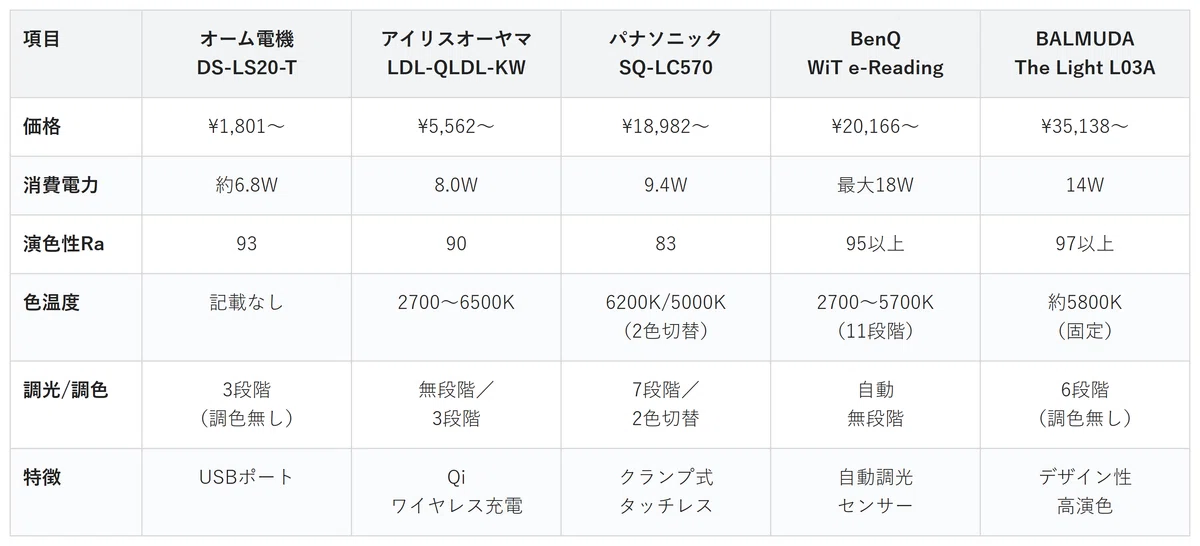Click the BALMUDA The Light L03A header
Screen dimensions: 1200x546
1085,54
